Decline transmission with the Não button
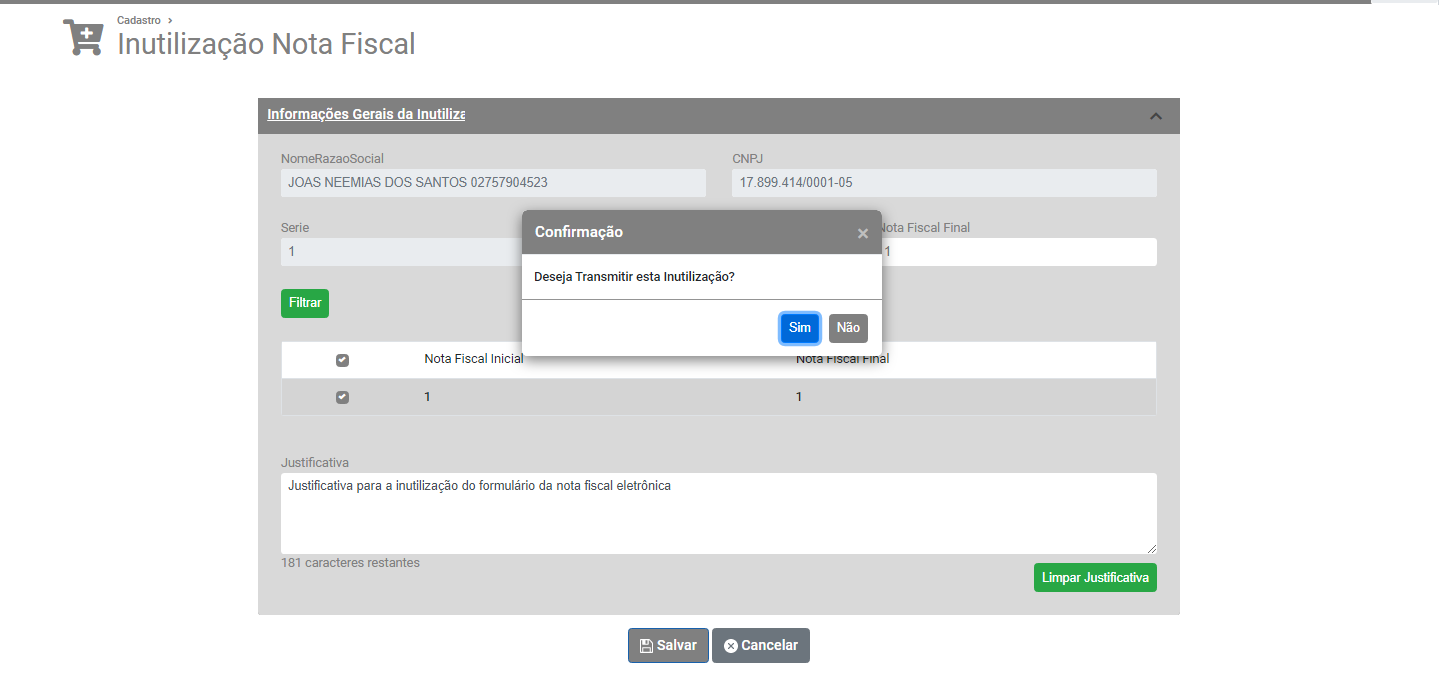 coord(848,328)
